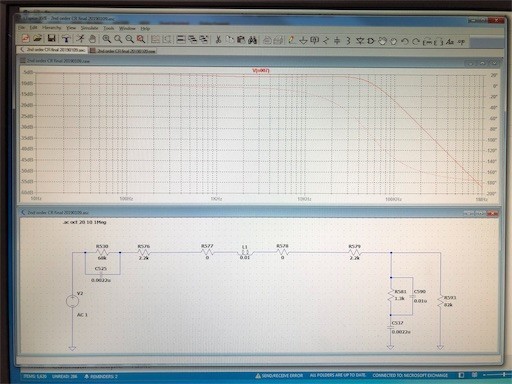
Task: Open the View menu
Action: [71, 28]
